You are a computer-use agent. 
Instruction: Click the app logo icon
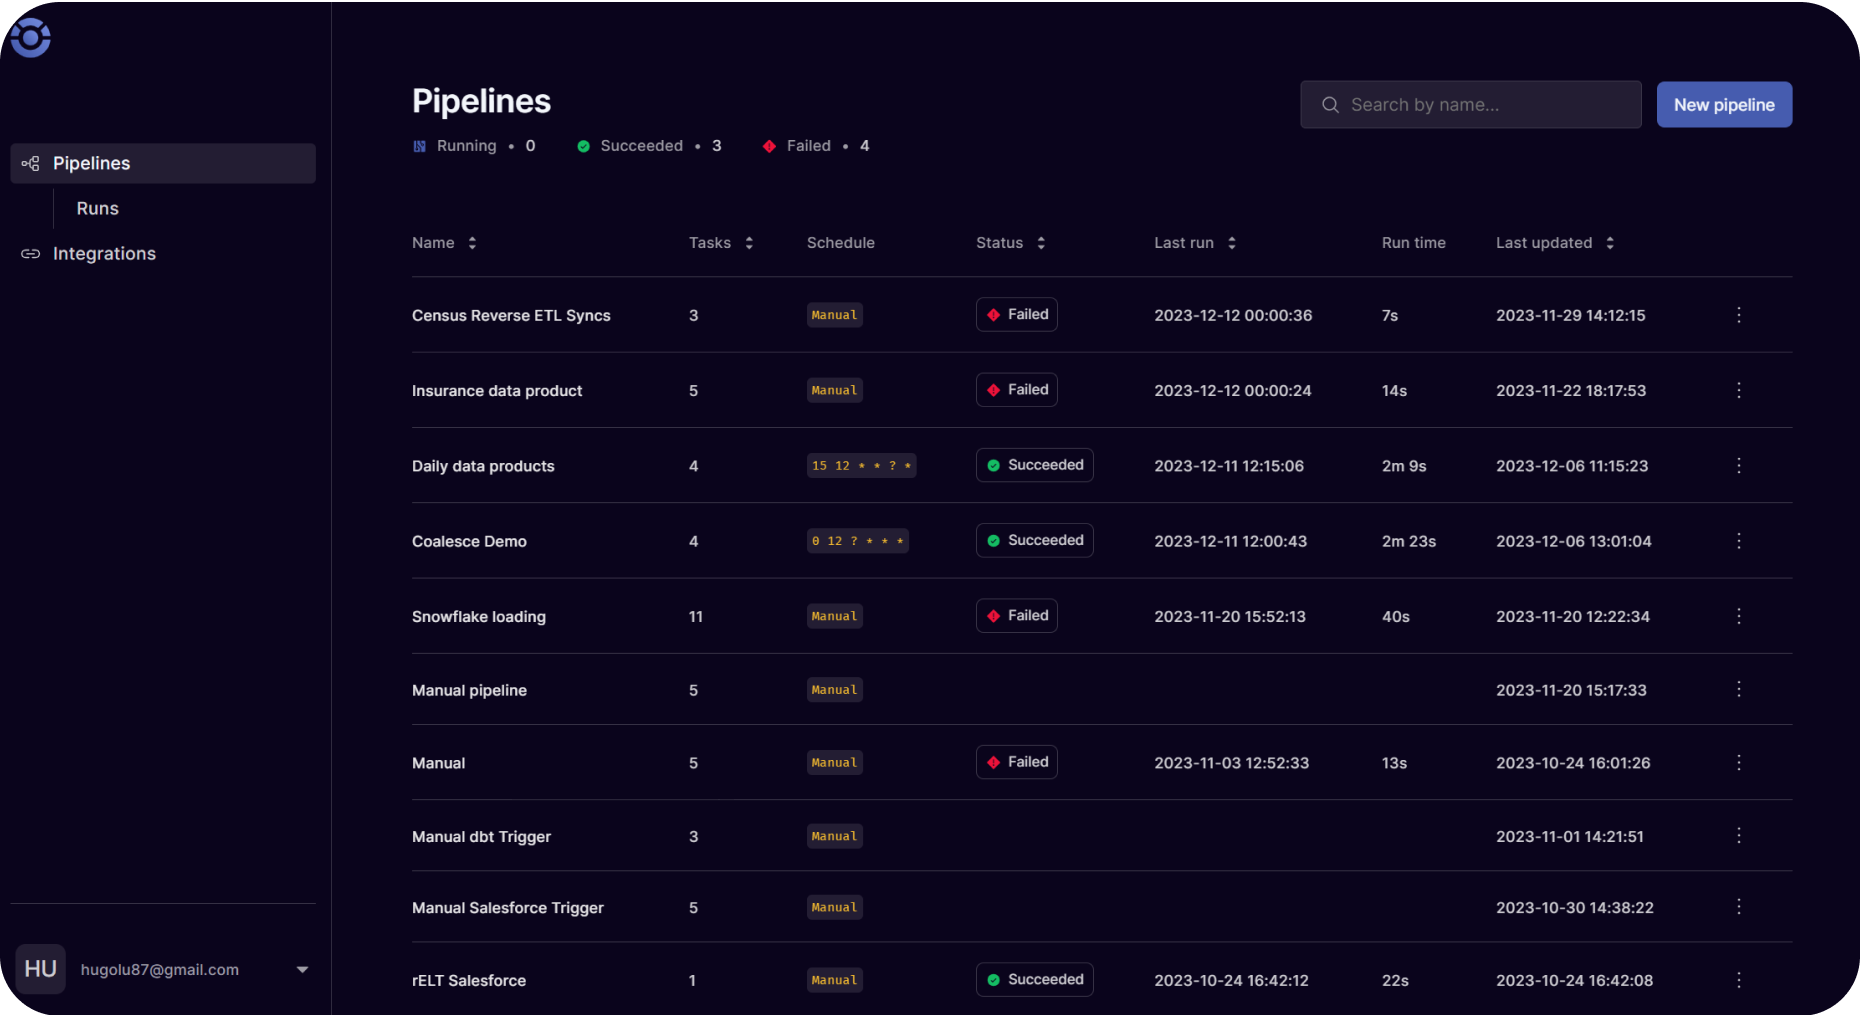(x=31, y=38)
